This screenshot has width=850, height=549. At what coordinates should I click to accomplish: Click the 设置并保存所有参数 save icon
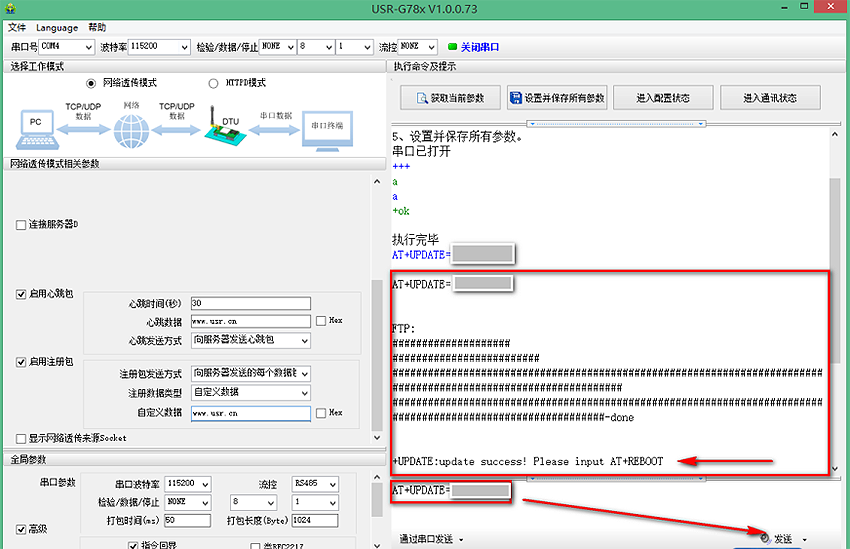(516, 98)
